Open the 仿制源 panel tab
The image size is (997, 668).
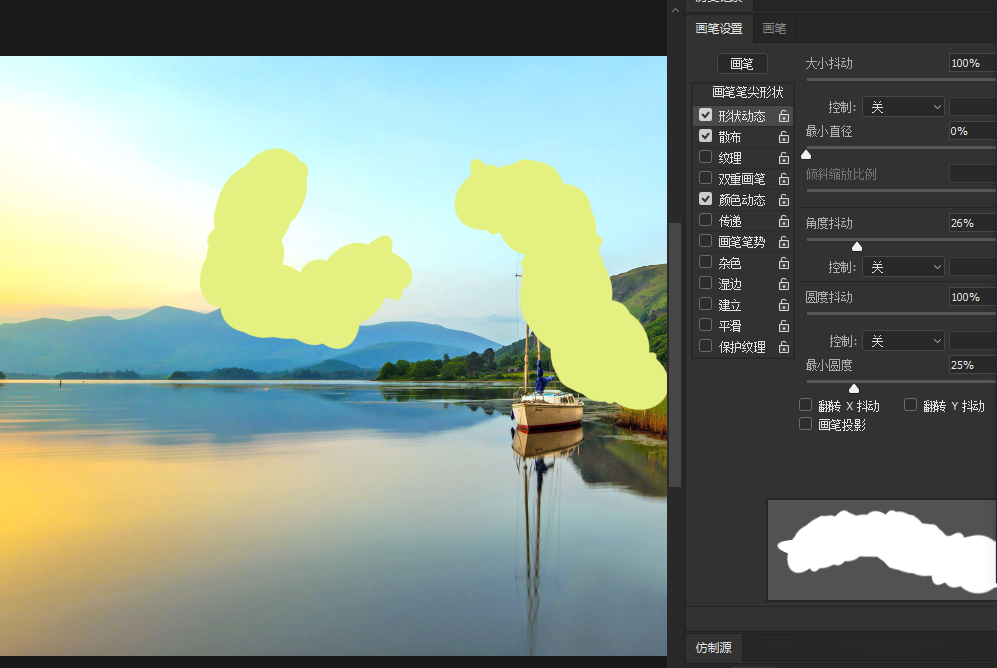click(x=713, y=647)
